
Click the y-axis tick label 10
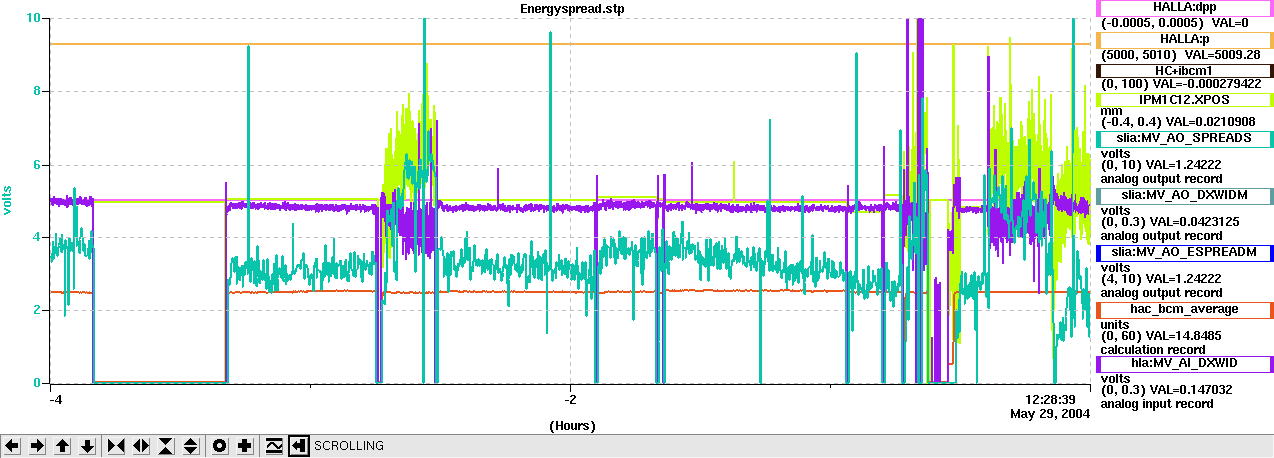(x=34, y=19)
